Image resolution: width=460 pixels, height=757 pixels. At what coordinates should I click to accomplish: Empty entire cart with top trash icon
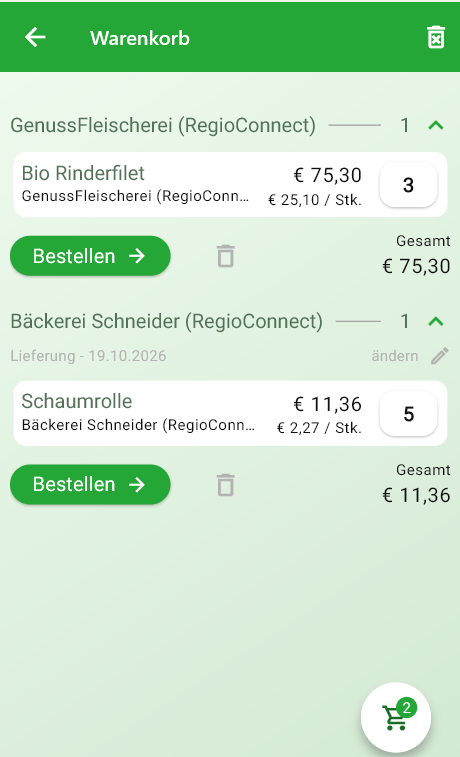(x=435, y=37)
